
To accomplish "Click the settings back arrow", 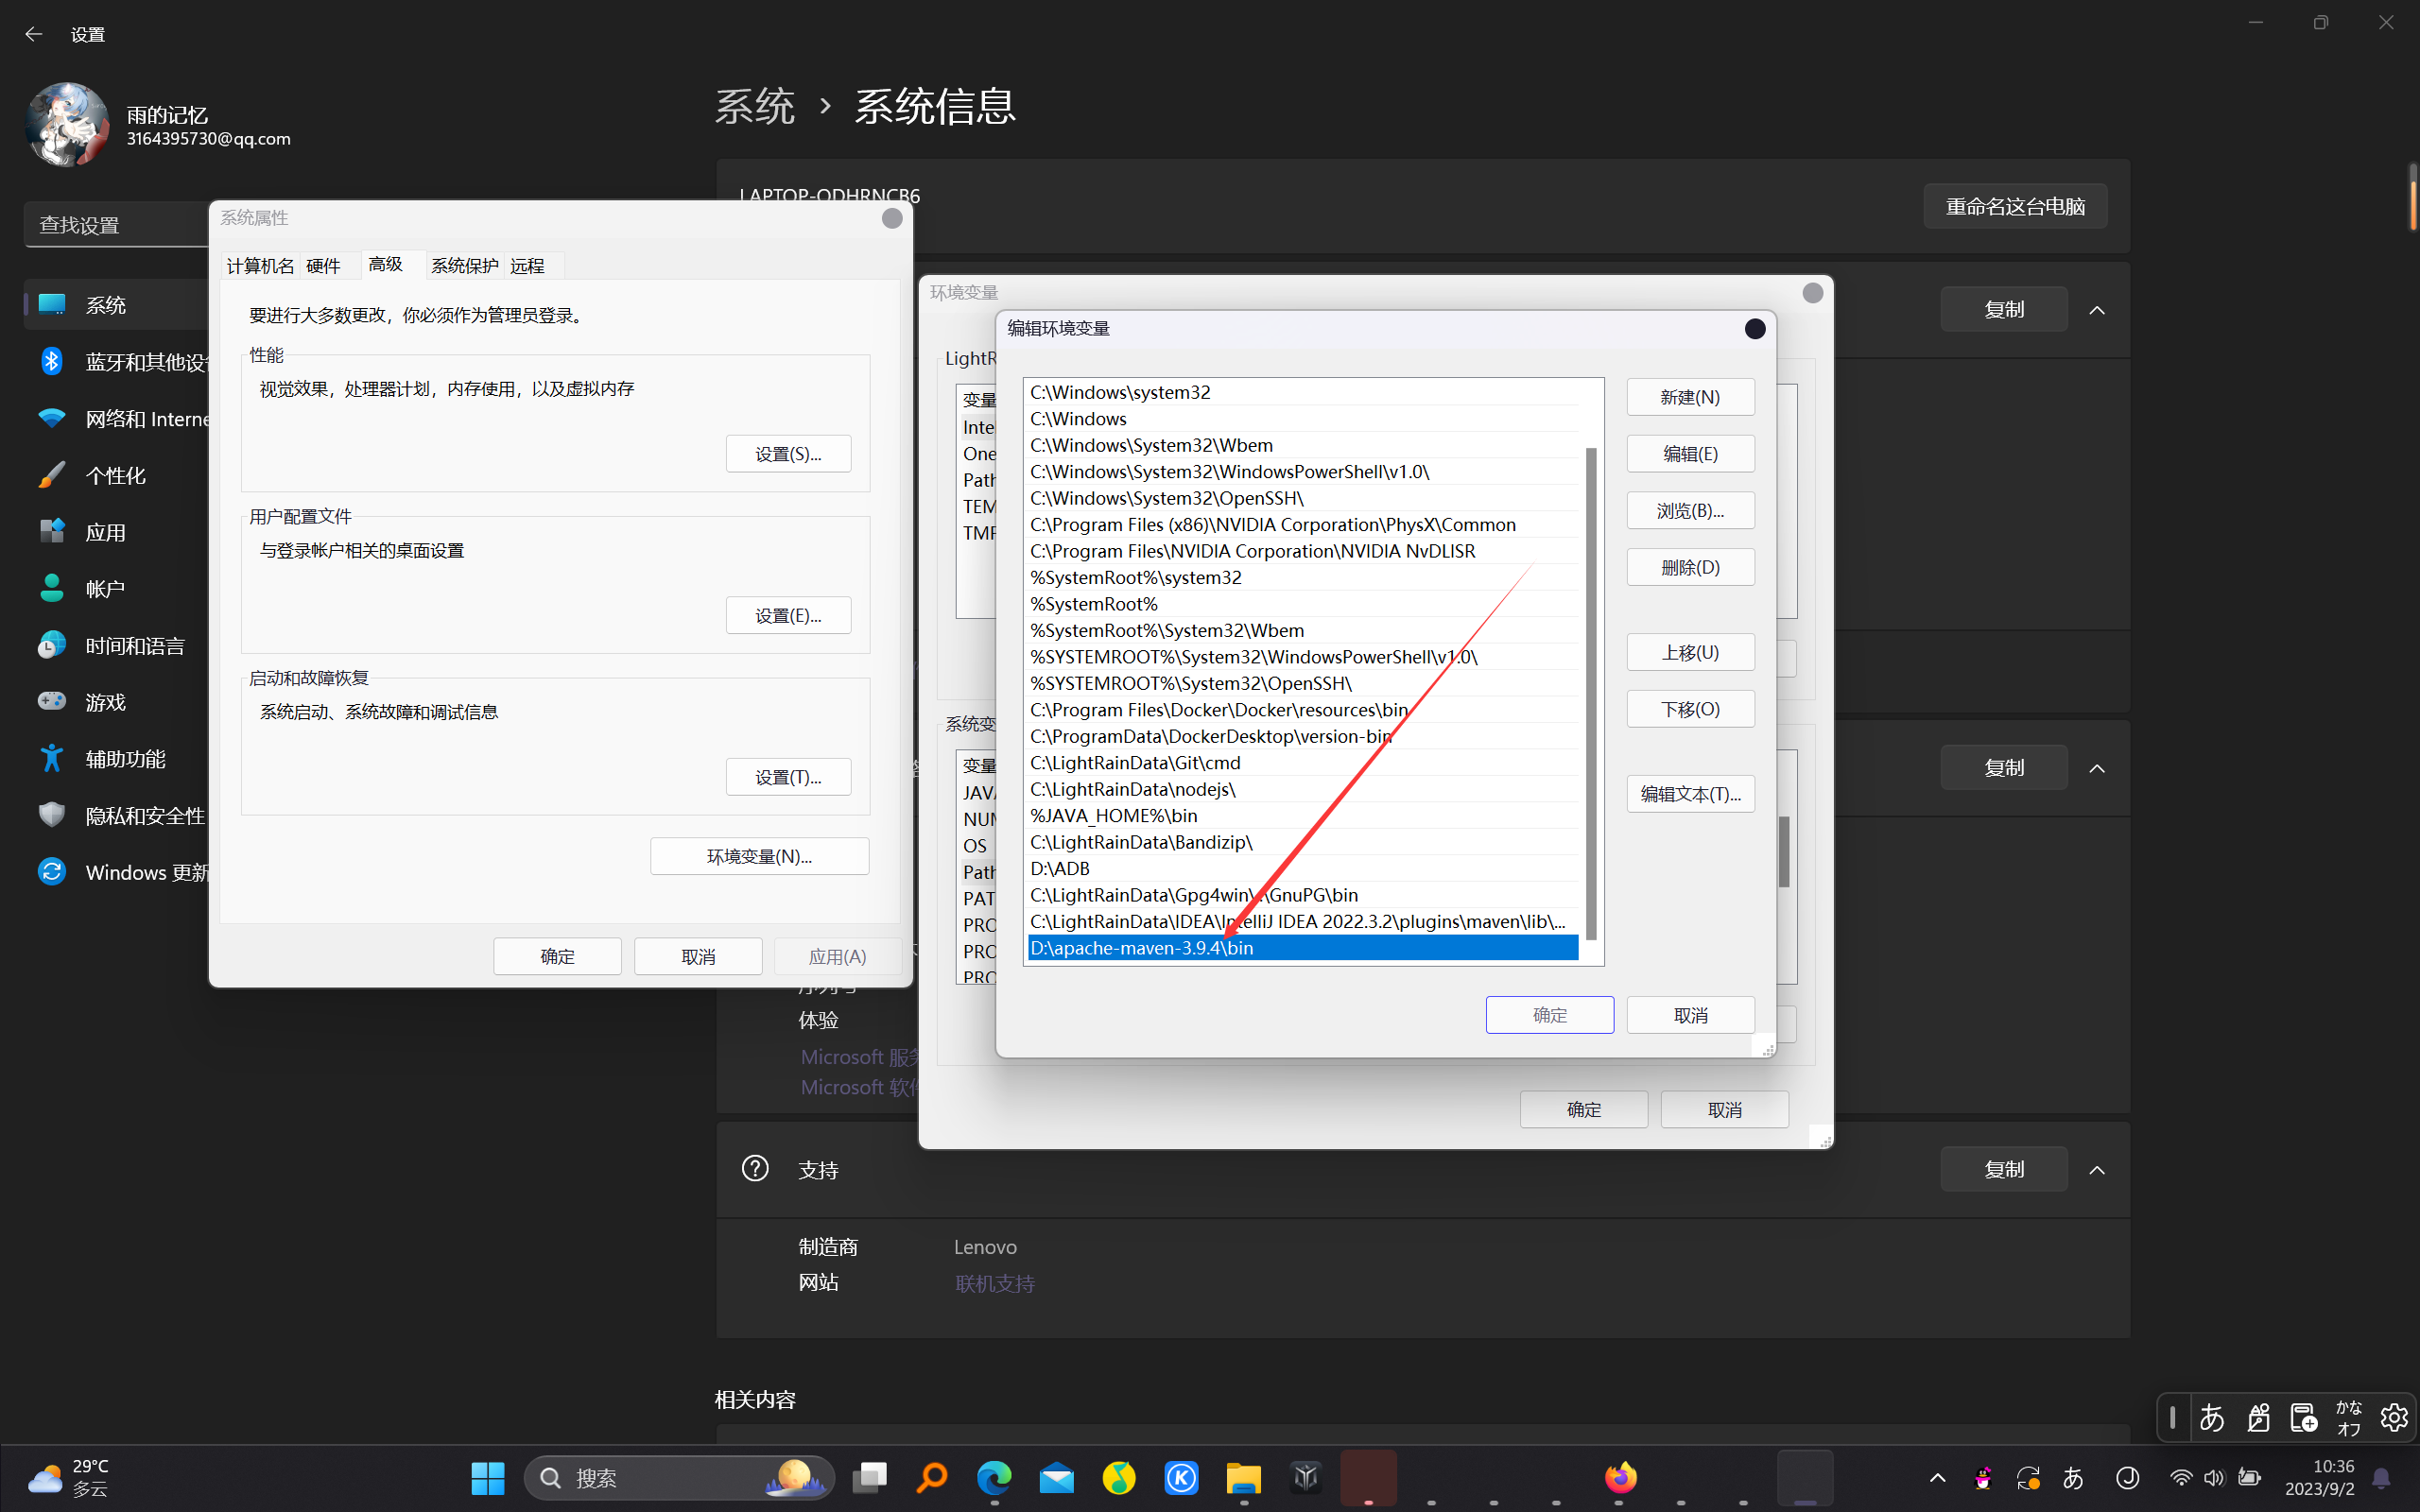I will [x=34, y=34].
